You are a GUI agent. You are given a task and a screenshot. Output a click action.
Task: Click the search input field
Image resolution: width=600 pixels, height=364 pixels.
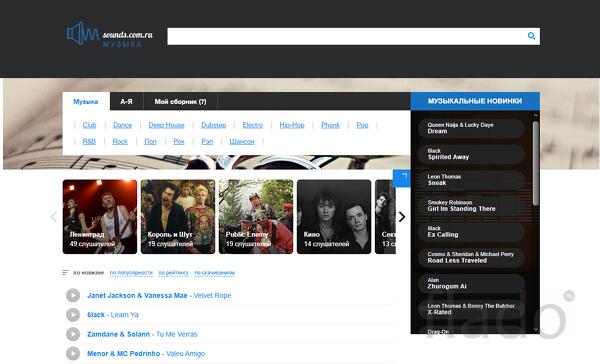tap(346, 36)
